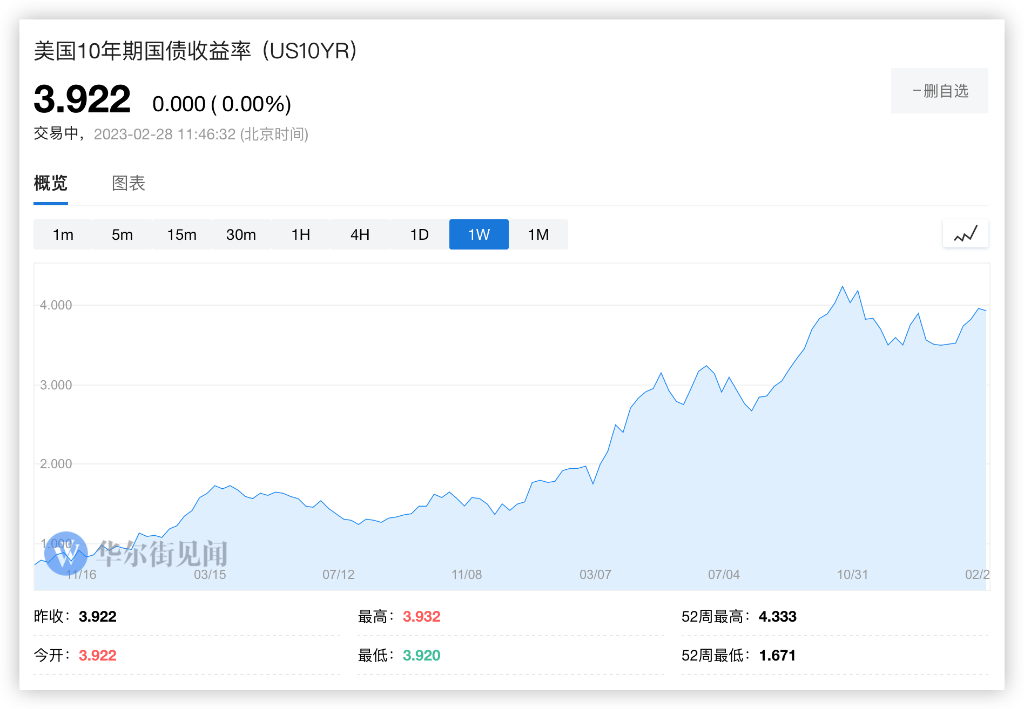Click the current yield value 3.922
This screenshot has width=1024, height=709.
(82, 99)
